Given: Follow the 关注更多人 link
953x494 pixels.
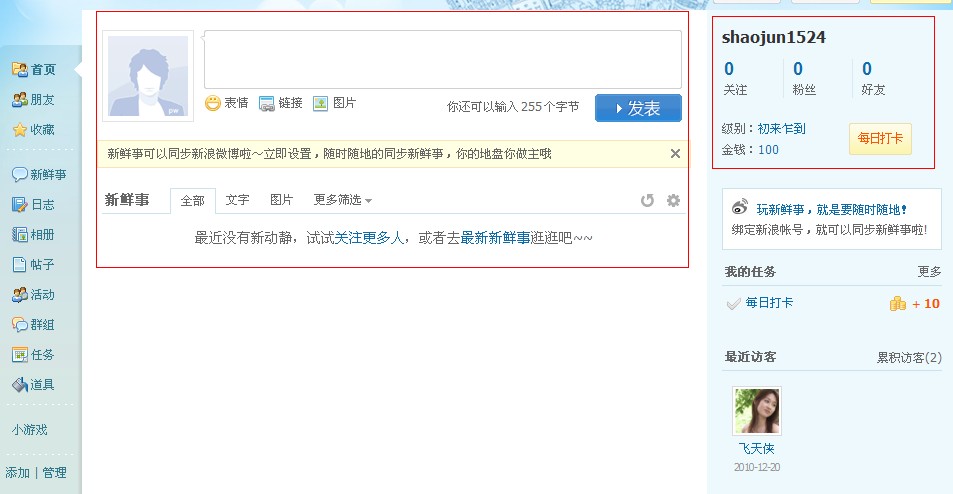Looking at the screenshot, I should click(x=370, y=238).
